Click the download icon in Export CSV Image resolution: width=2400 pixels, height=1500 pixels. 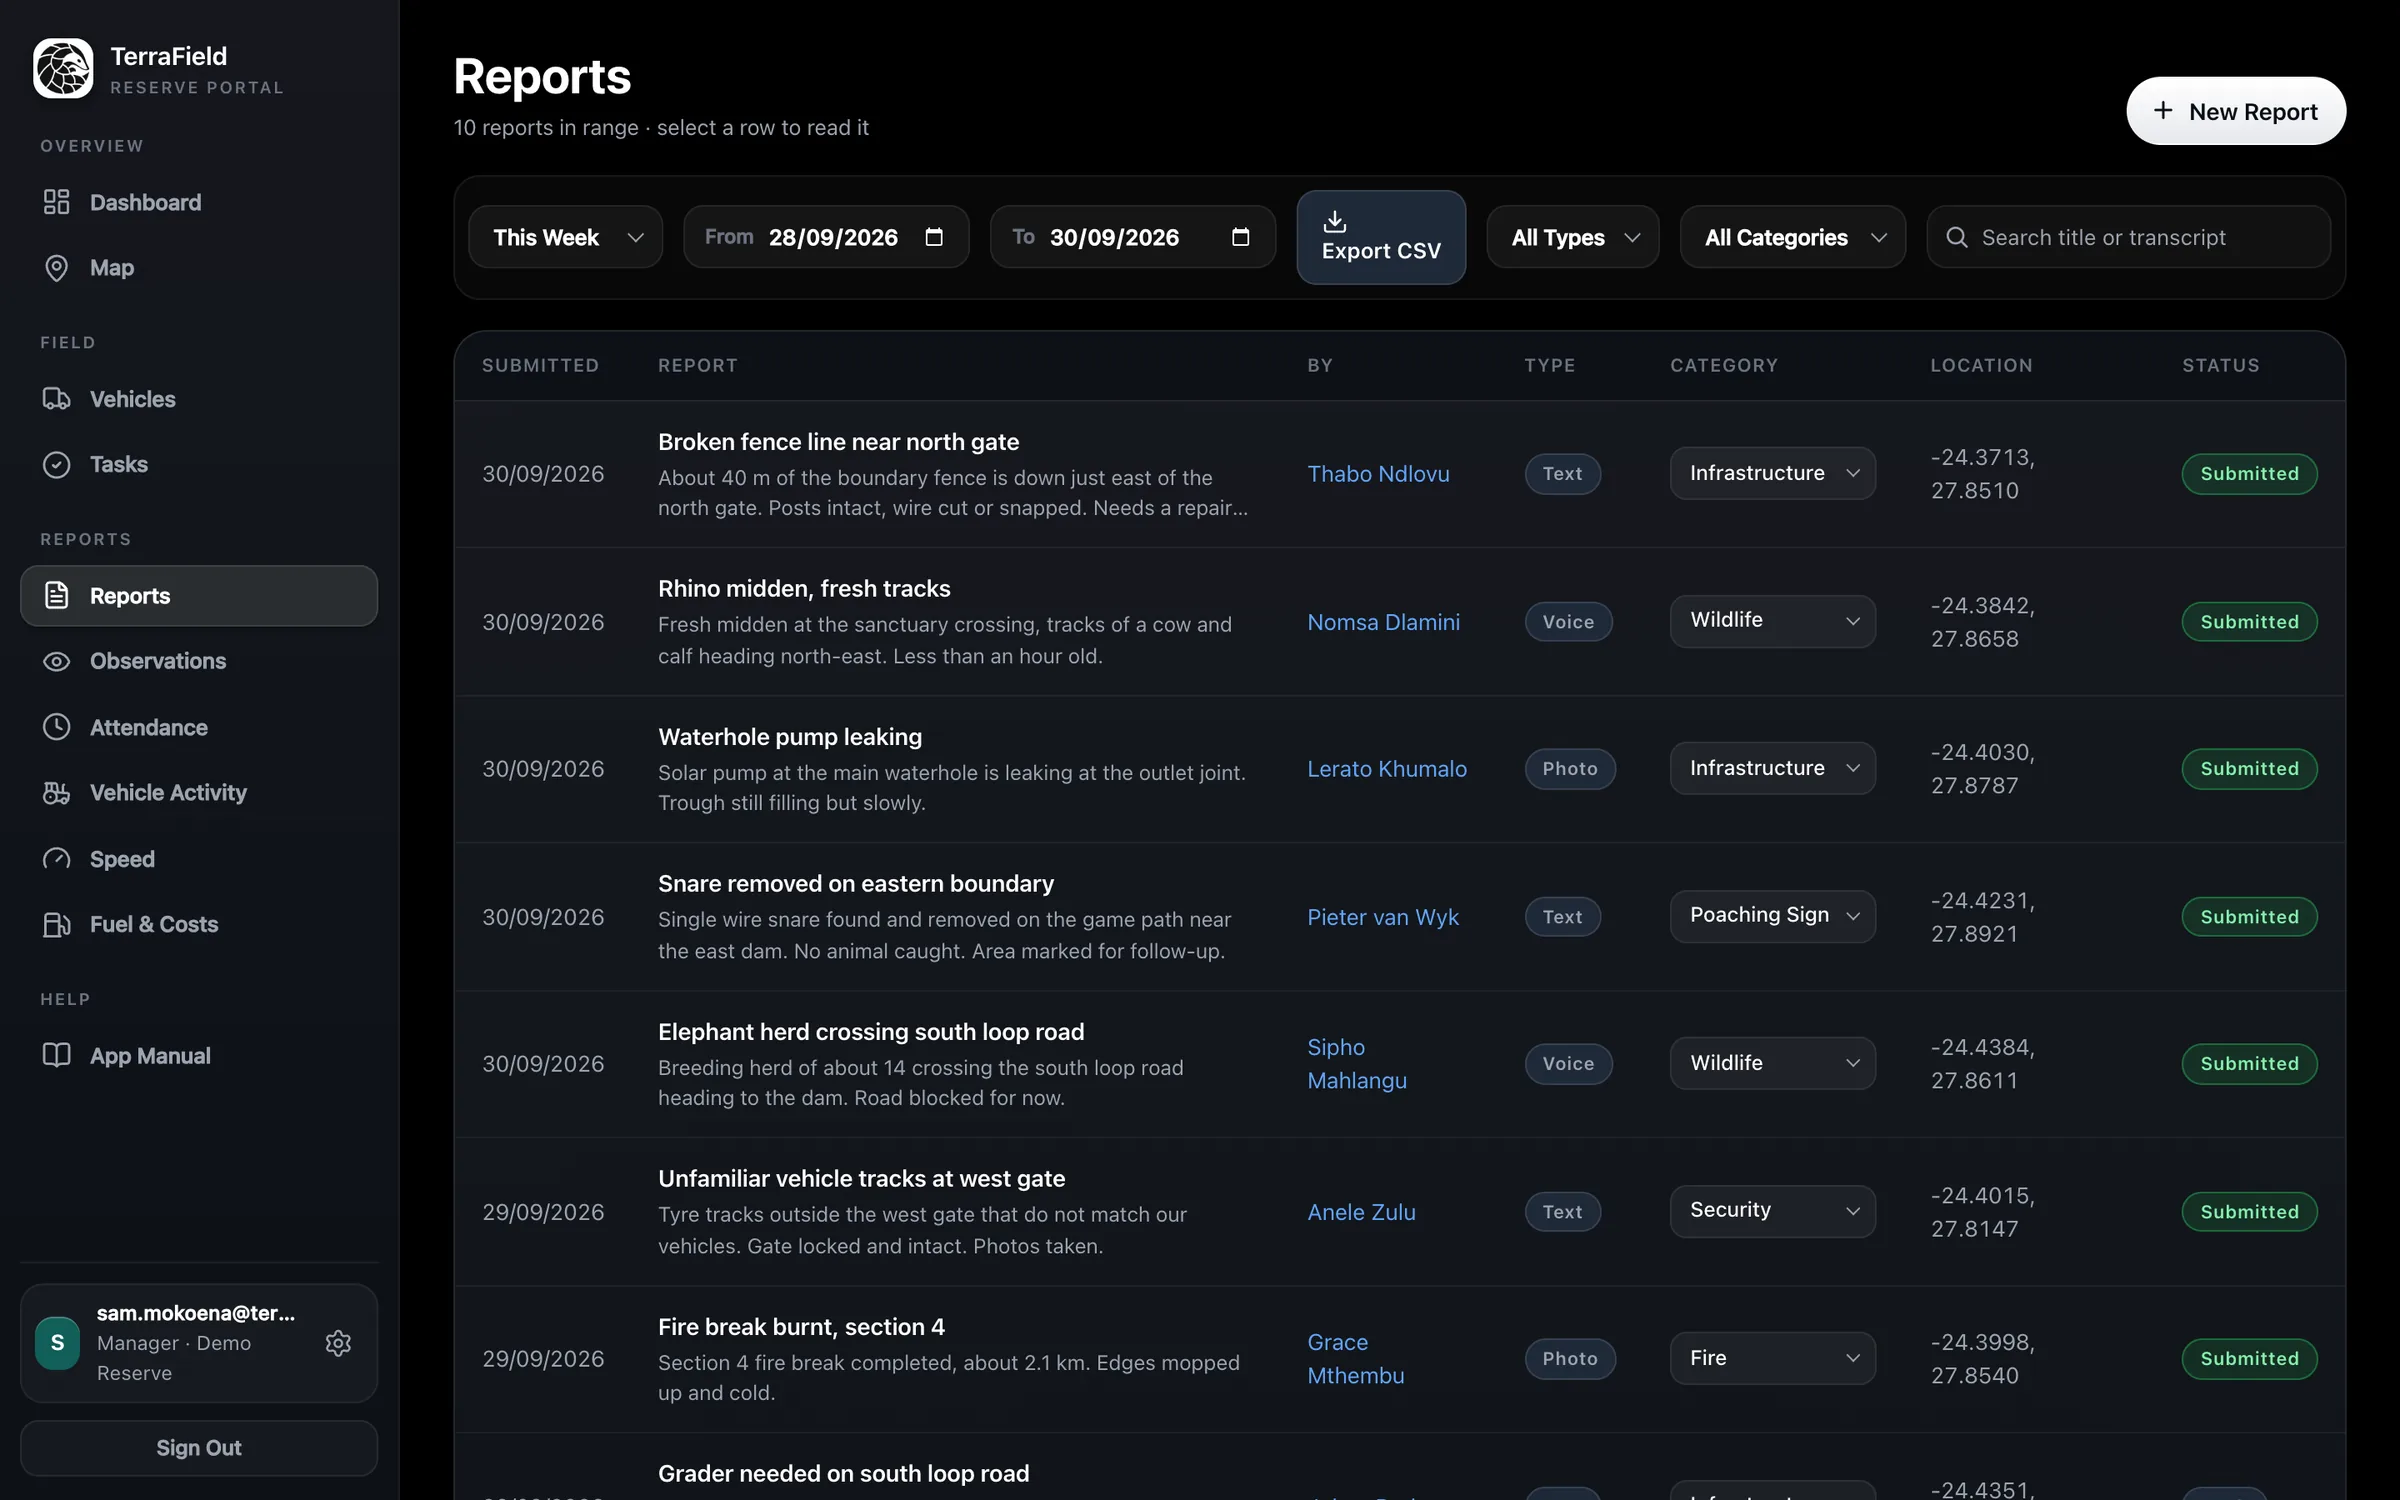click(1335, 221)
